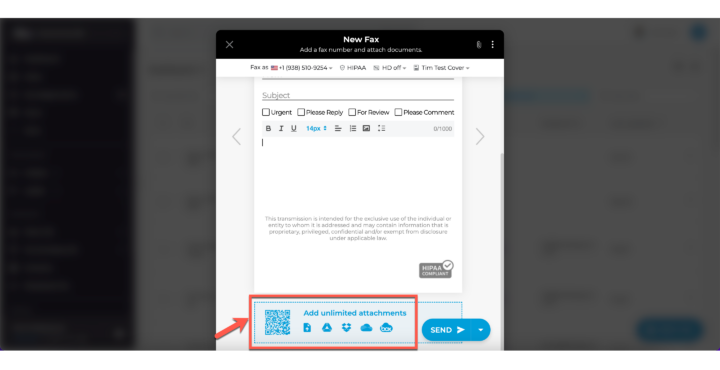Screen dimensions: 720x370
Task: Open the three-dot more options menu
Action: 492,45
